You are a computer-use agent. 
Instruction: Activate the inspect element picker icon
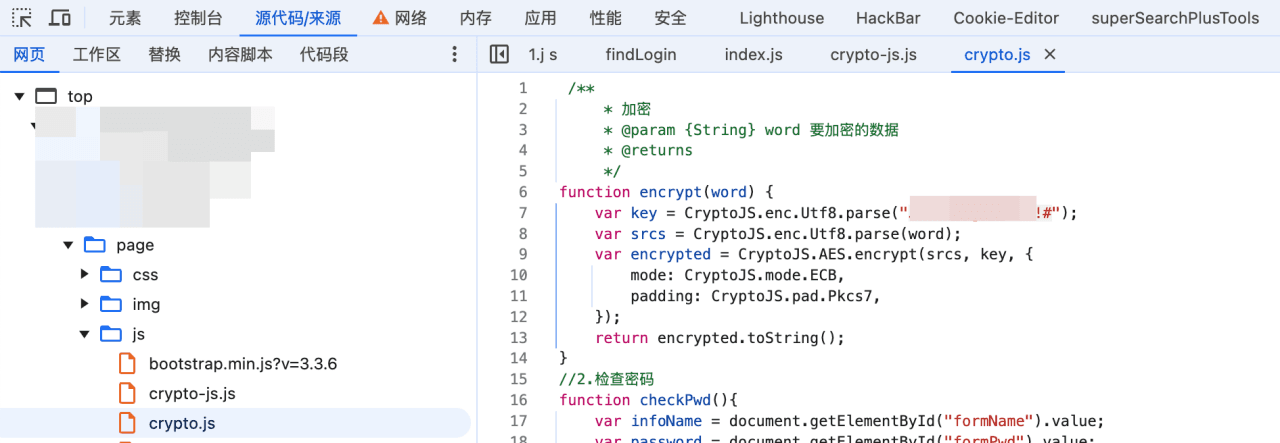(x=21, y=18)
